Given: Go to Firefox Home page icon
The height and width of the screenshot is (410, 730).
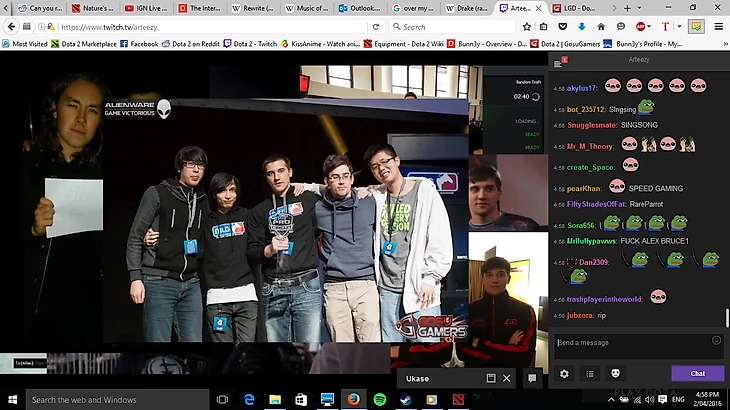Looking at the screenshot, I should [601, 27].
